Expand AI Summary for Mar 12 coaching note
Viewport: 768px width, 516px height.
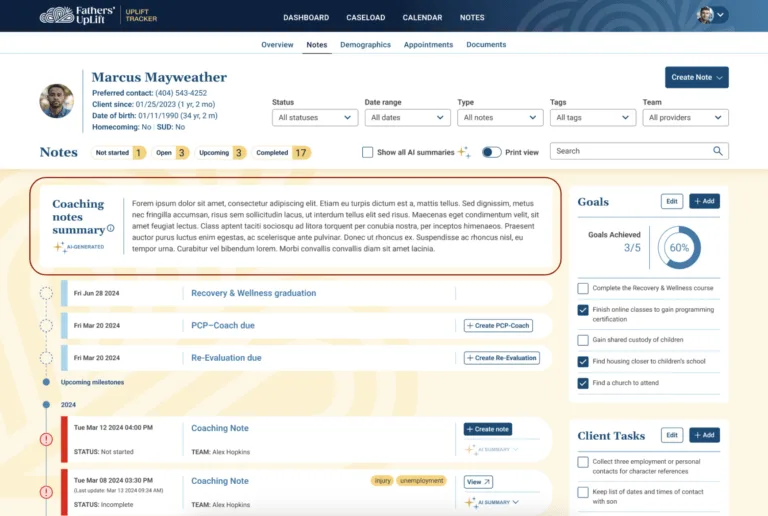tap(492, 449)
